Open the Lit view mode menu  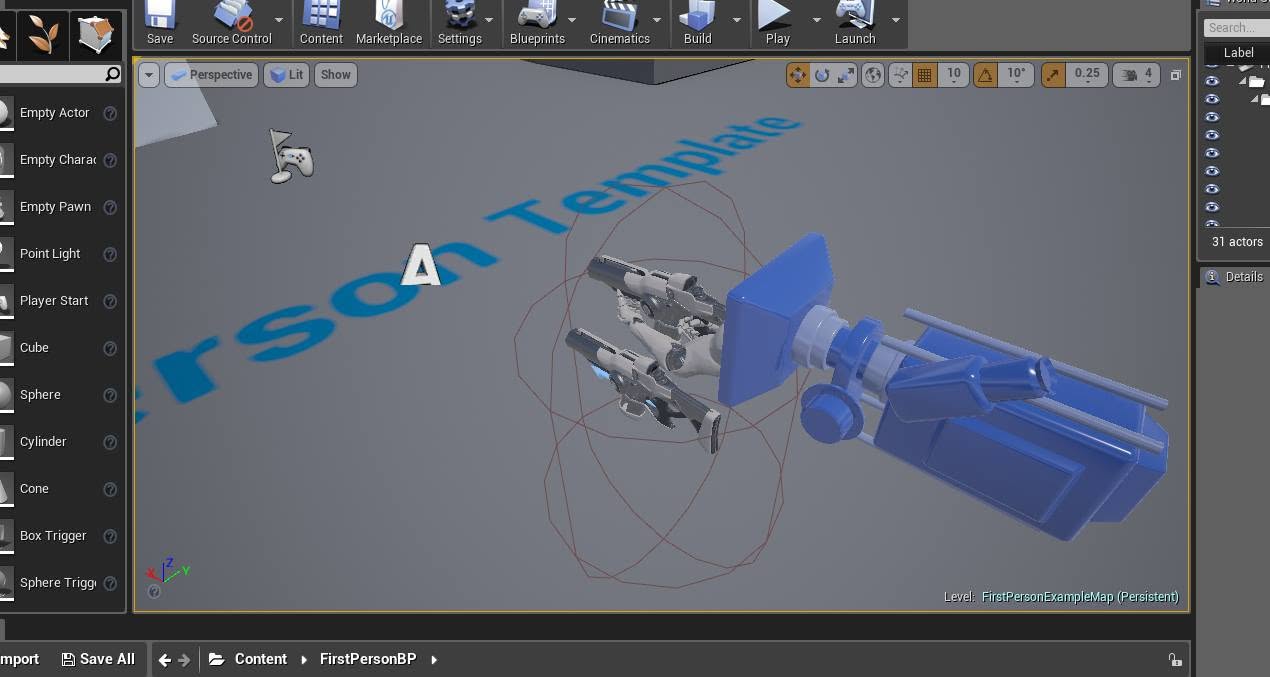(x=286, y=75)
